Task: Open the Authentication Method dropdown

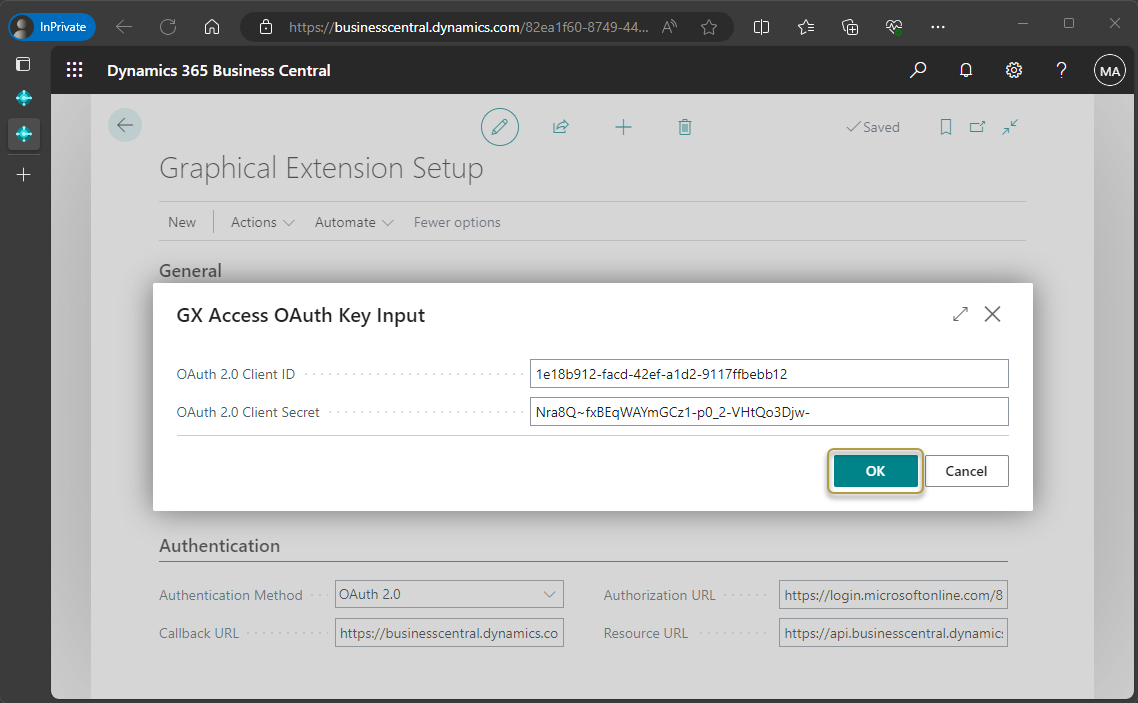Action: (x=549, y=594)
